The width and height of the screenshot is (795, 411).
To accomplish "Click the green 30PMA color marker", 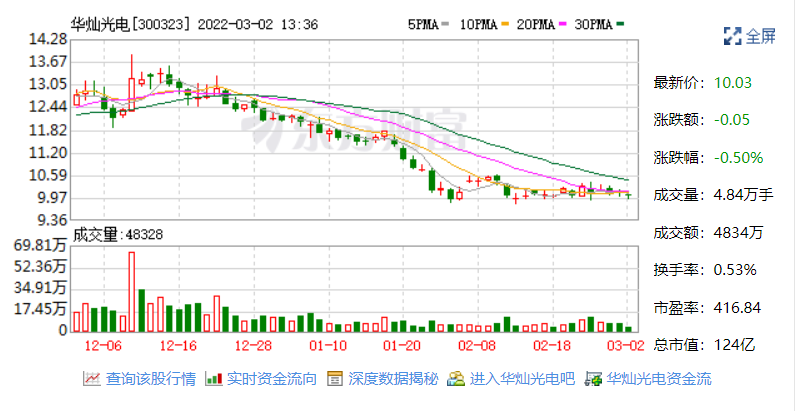I will [621, 24].
